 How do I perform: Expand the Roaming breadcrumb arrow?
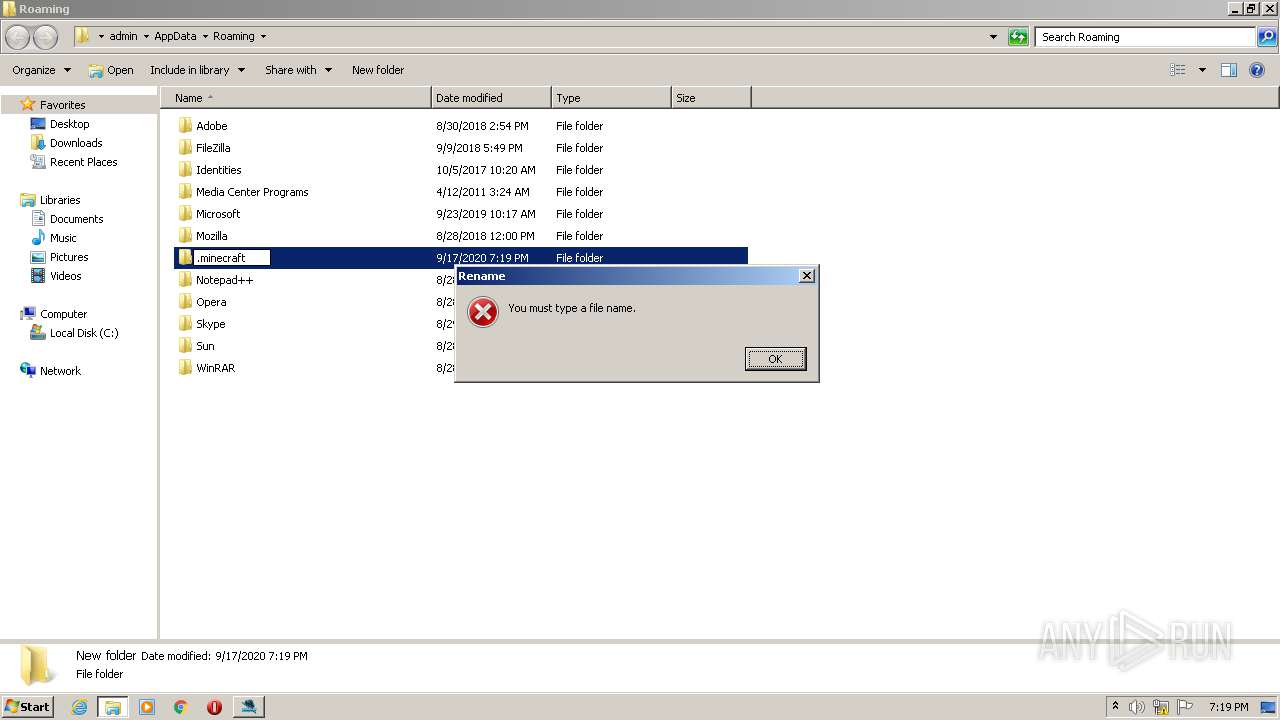[263, 37]
